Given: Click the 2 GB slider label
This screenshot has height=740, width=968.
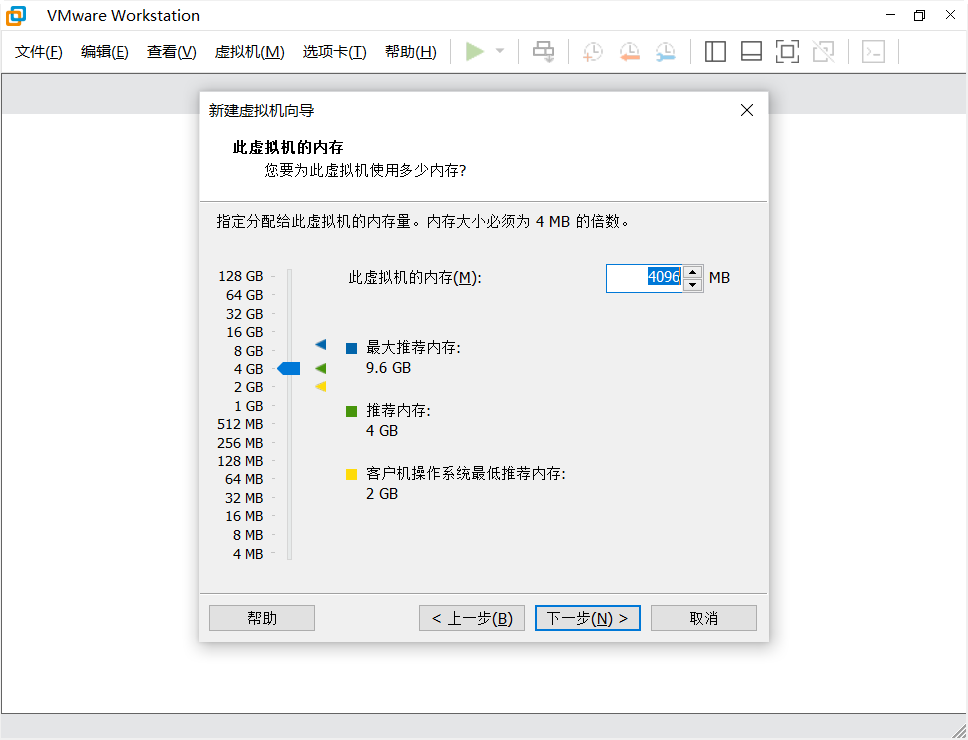Looking at the screenshot, I should pyautogui.click(x=248, y=387).
